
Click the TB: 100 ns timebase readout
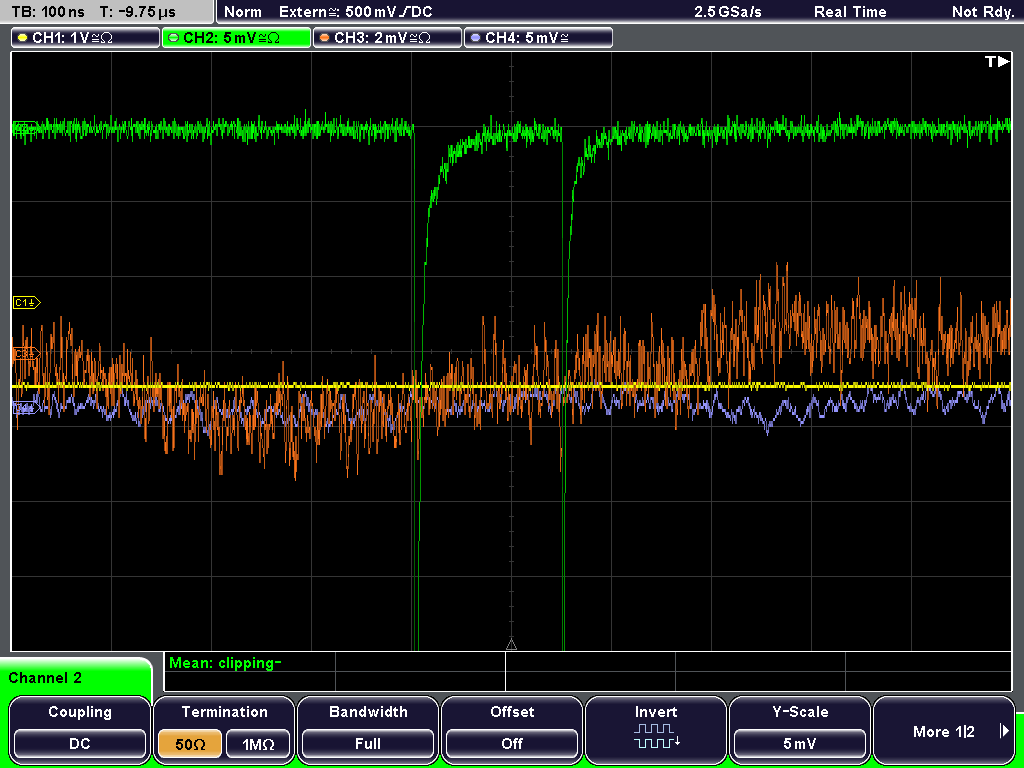point(48,12)
